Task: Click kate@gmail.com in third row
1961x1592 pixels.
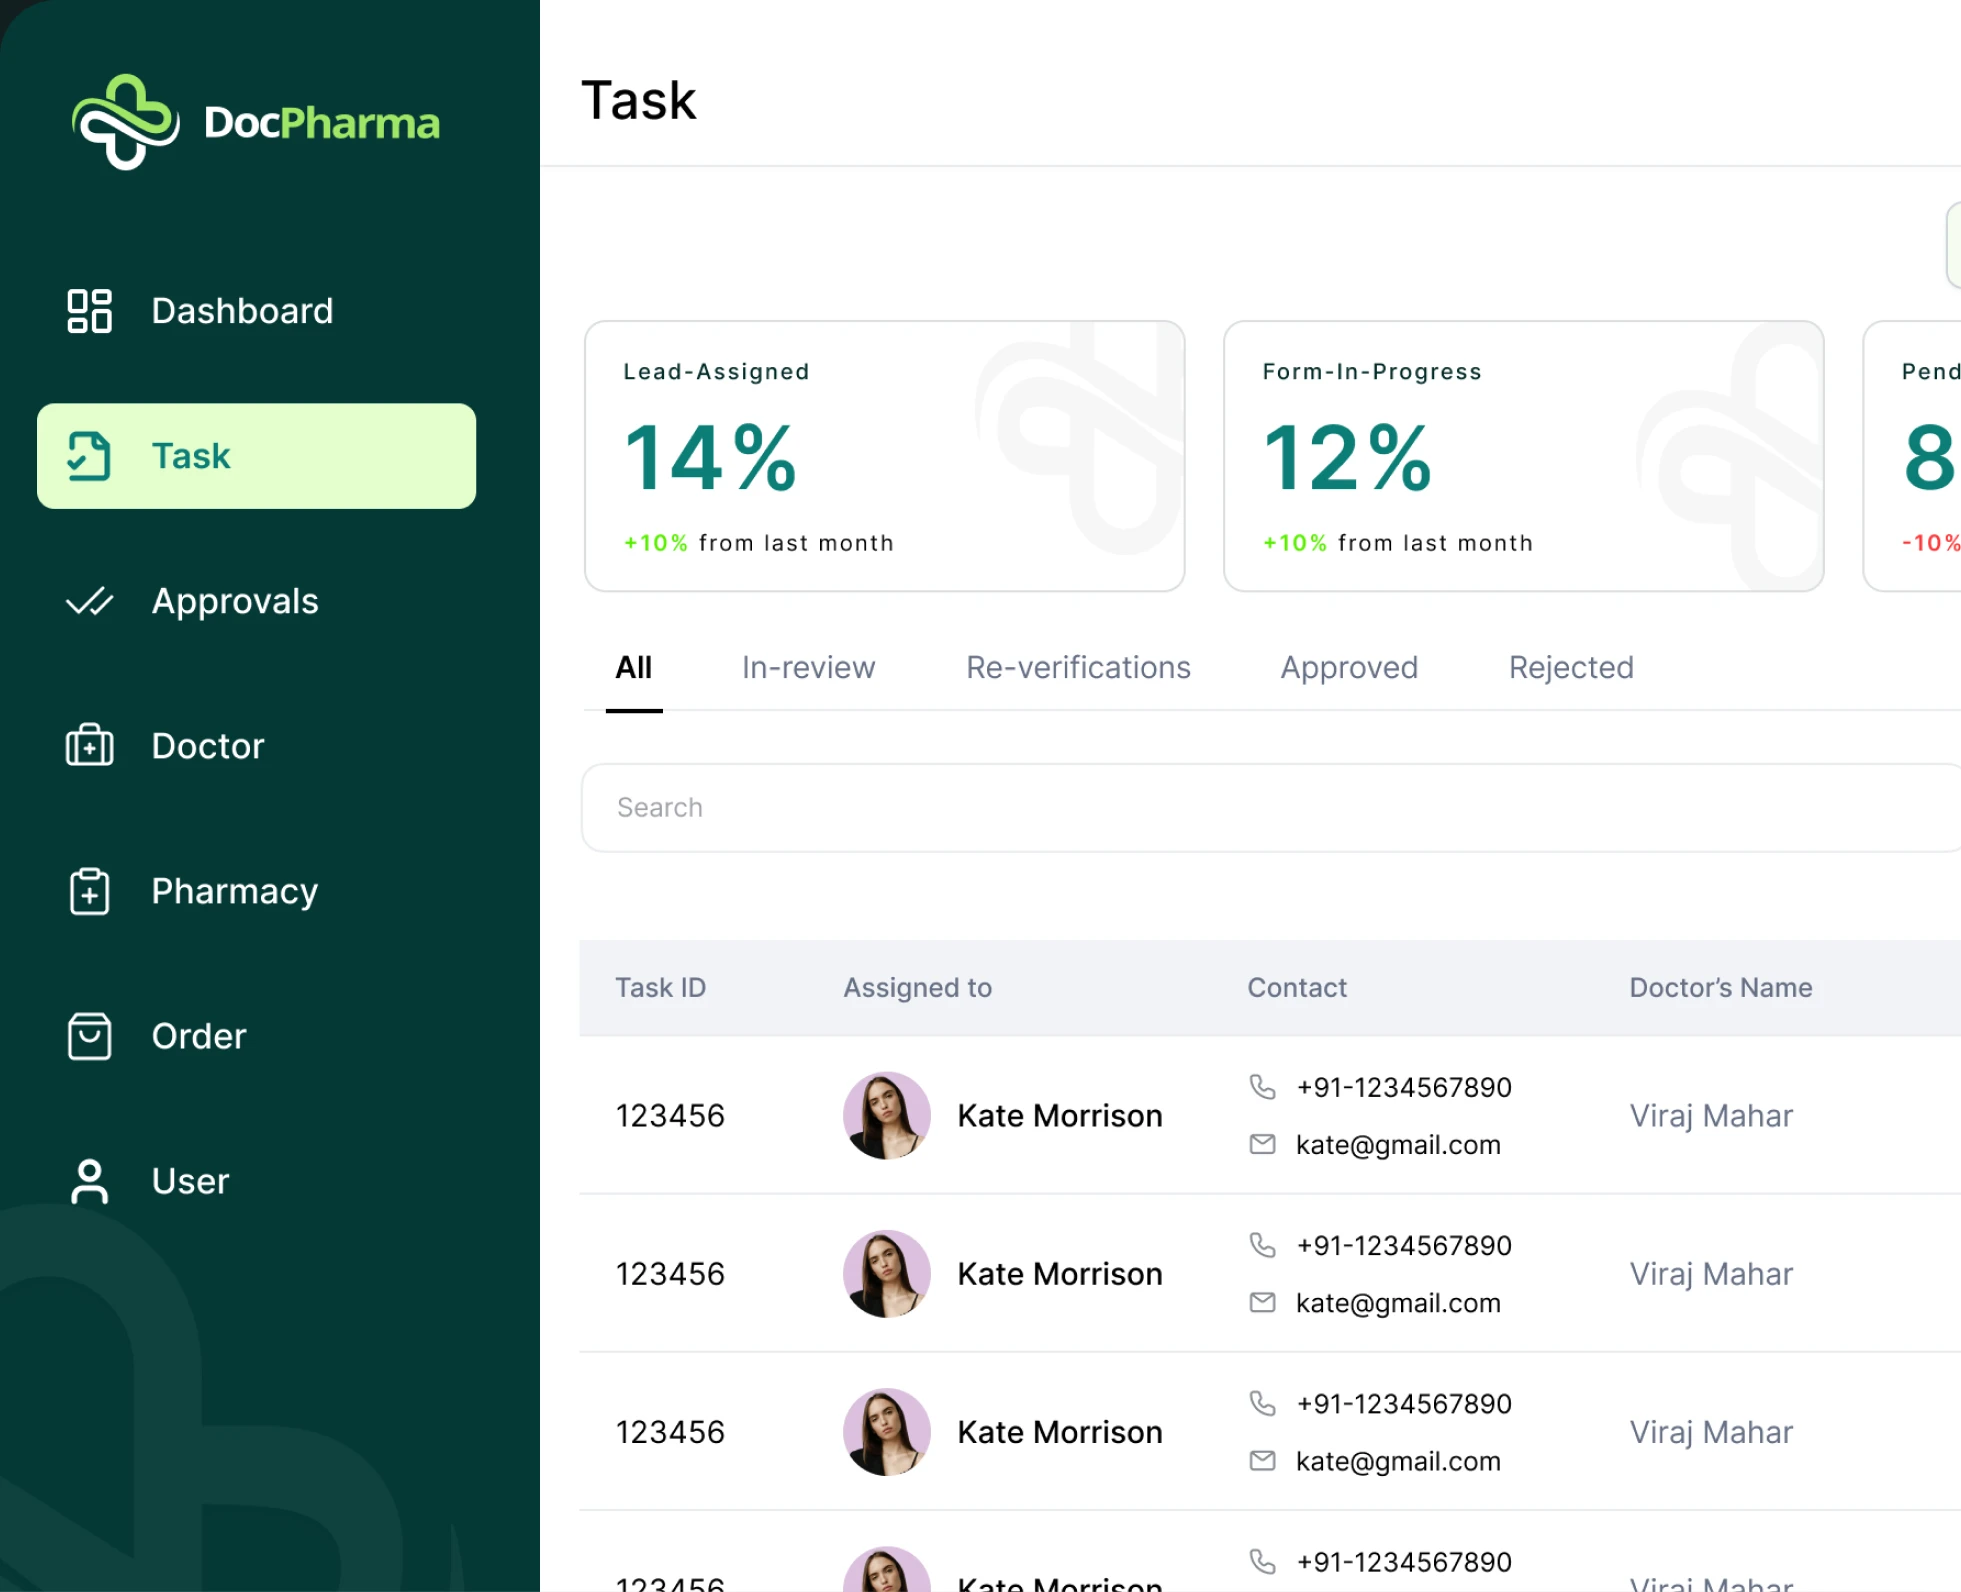Action: point(1398,1461)
